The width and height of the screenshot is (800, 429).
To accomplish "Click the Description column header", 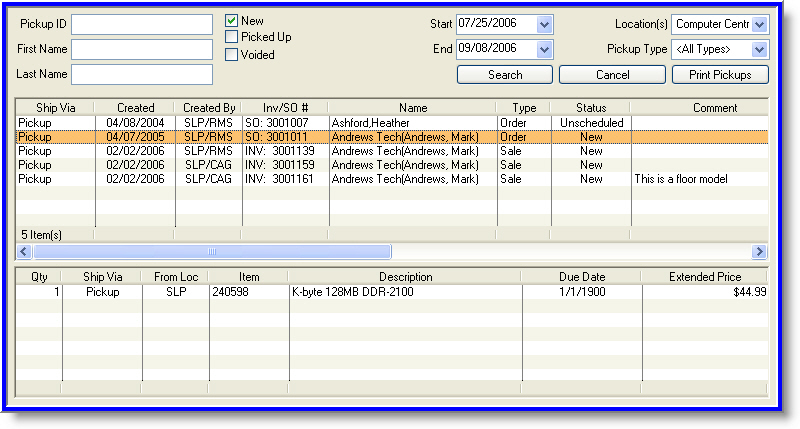I will pos(406,276).
